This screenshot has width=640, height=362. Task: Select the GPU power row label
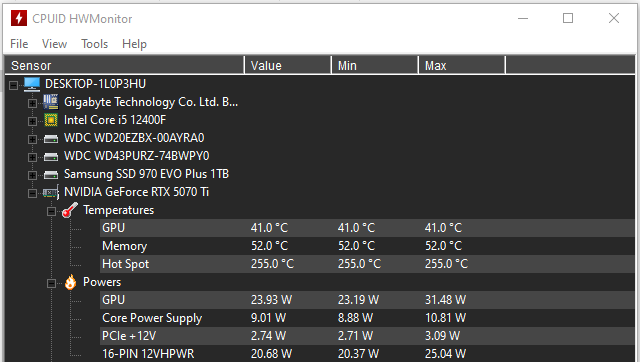[x=113, y=300]
